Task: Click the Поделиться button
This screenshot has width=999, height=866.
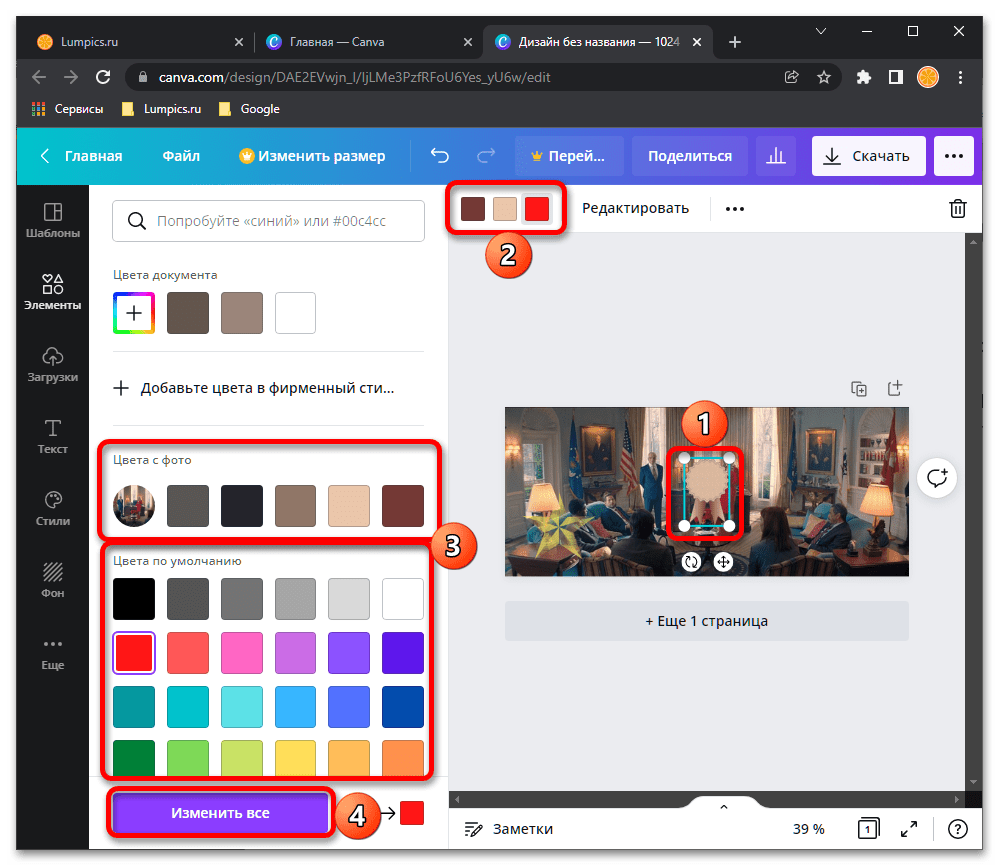Action: click(690, 155)
